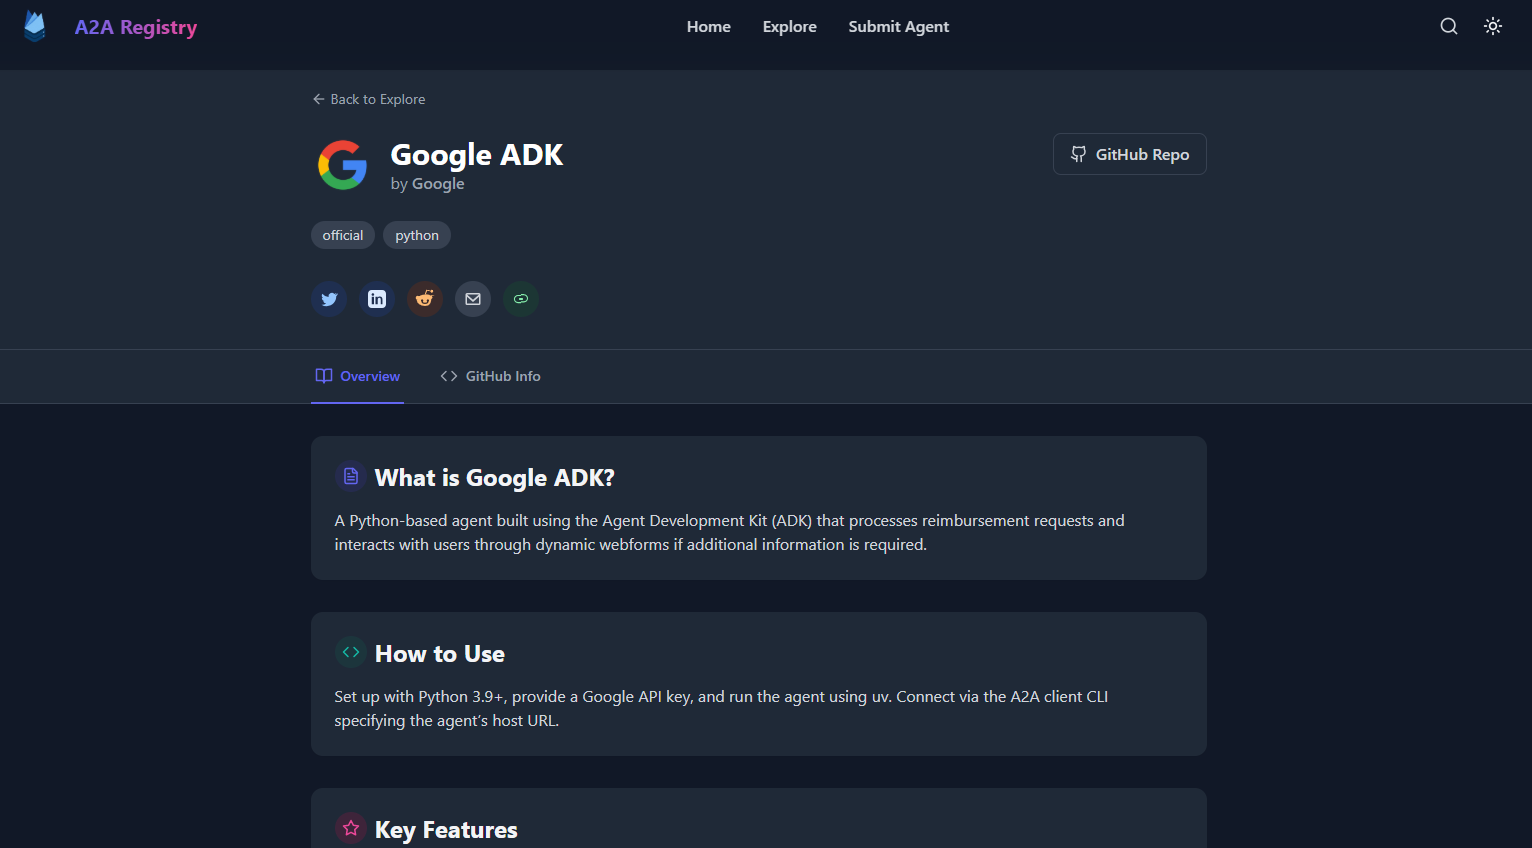The image size is (1532, 848).
Task: Open the Submit Agent nav item
Action: pyautogui.click(x=899, y=27)
